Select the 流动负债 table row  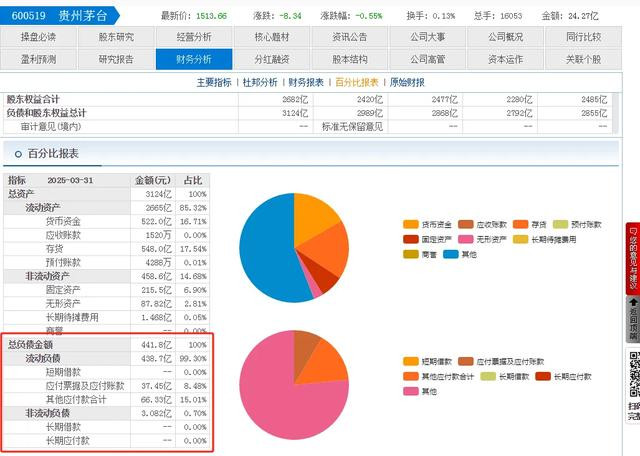pyautogui.click(x=107, y=359)
